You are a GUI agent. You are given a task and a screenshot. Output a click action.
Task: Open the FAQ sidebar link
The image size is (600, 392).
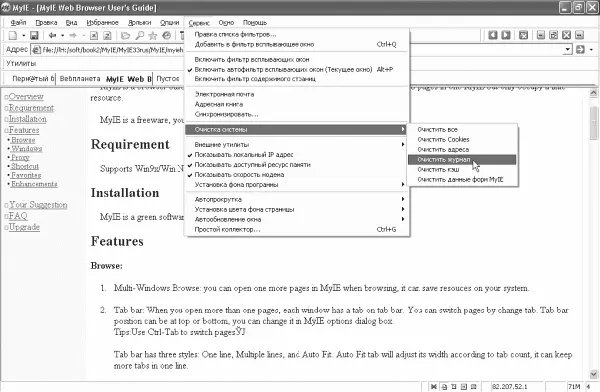18,216
